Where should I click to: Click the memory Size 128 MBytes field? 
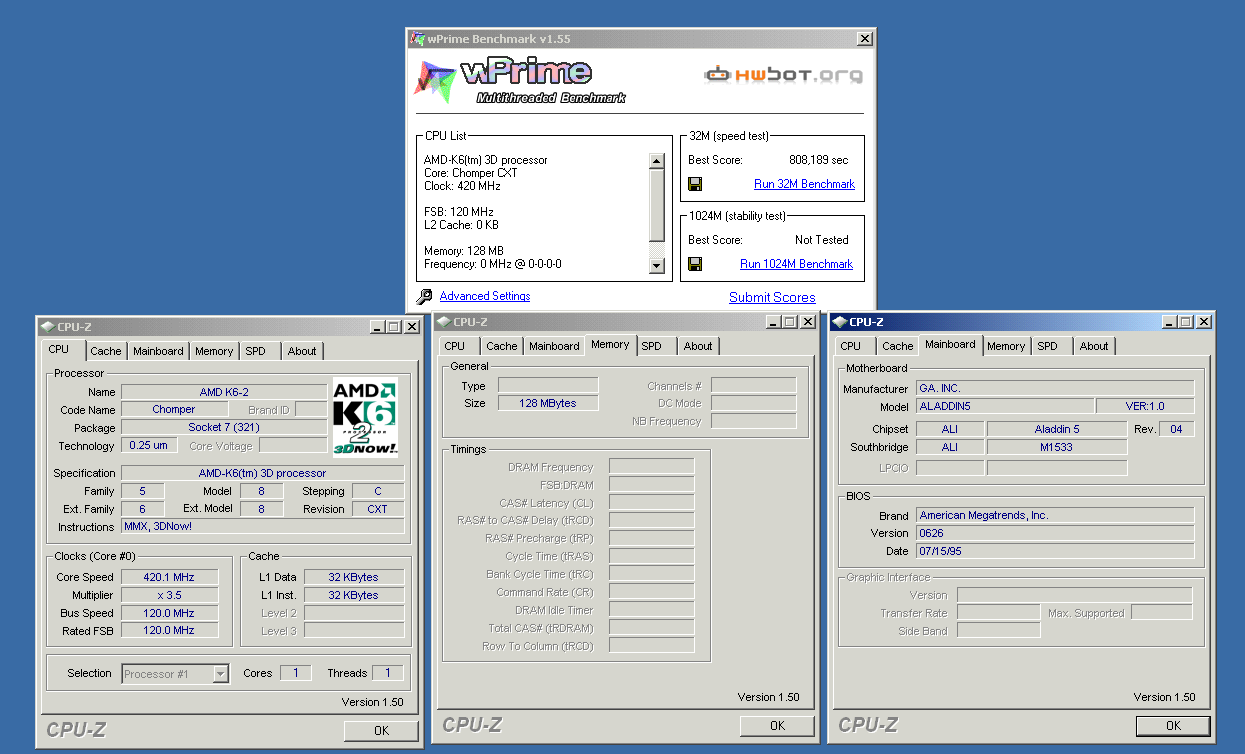tap(548, 403)
